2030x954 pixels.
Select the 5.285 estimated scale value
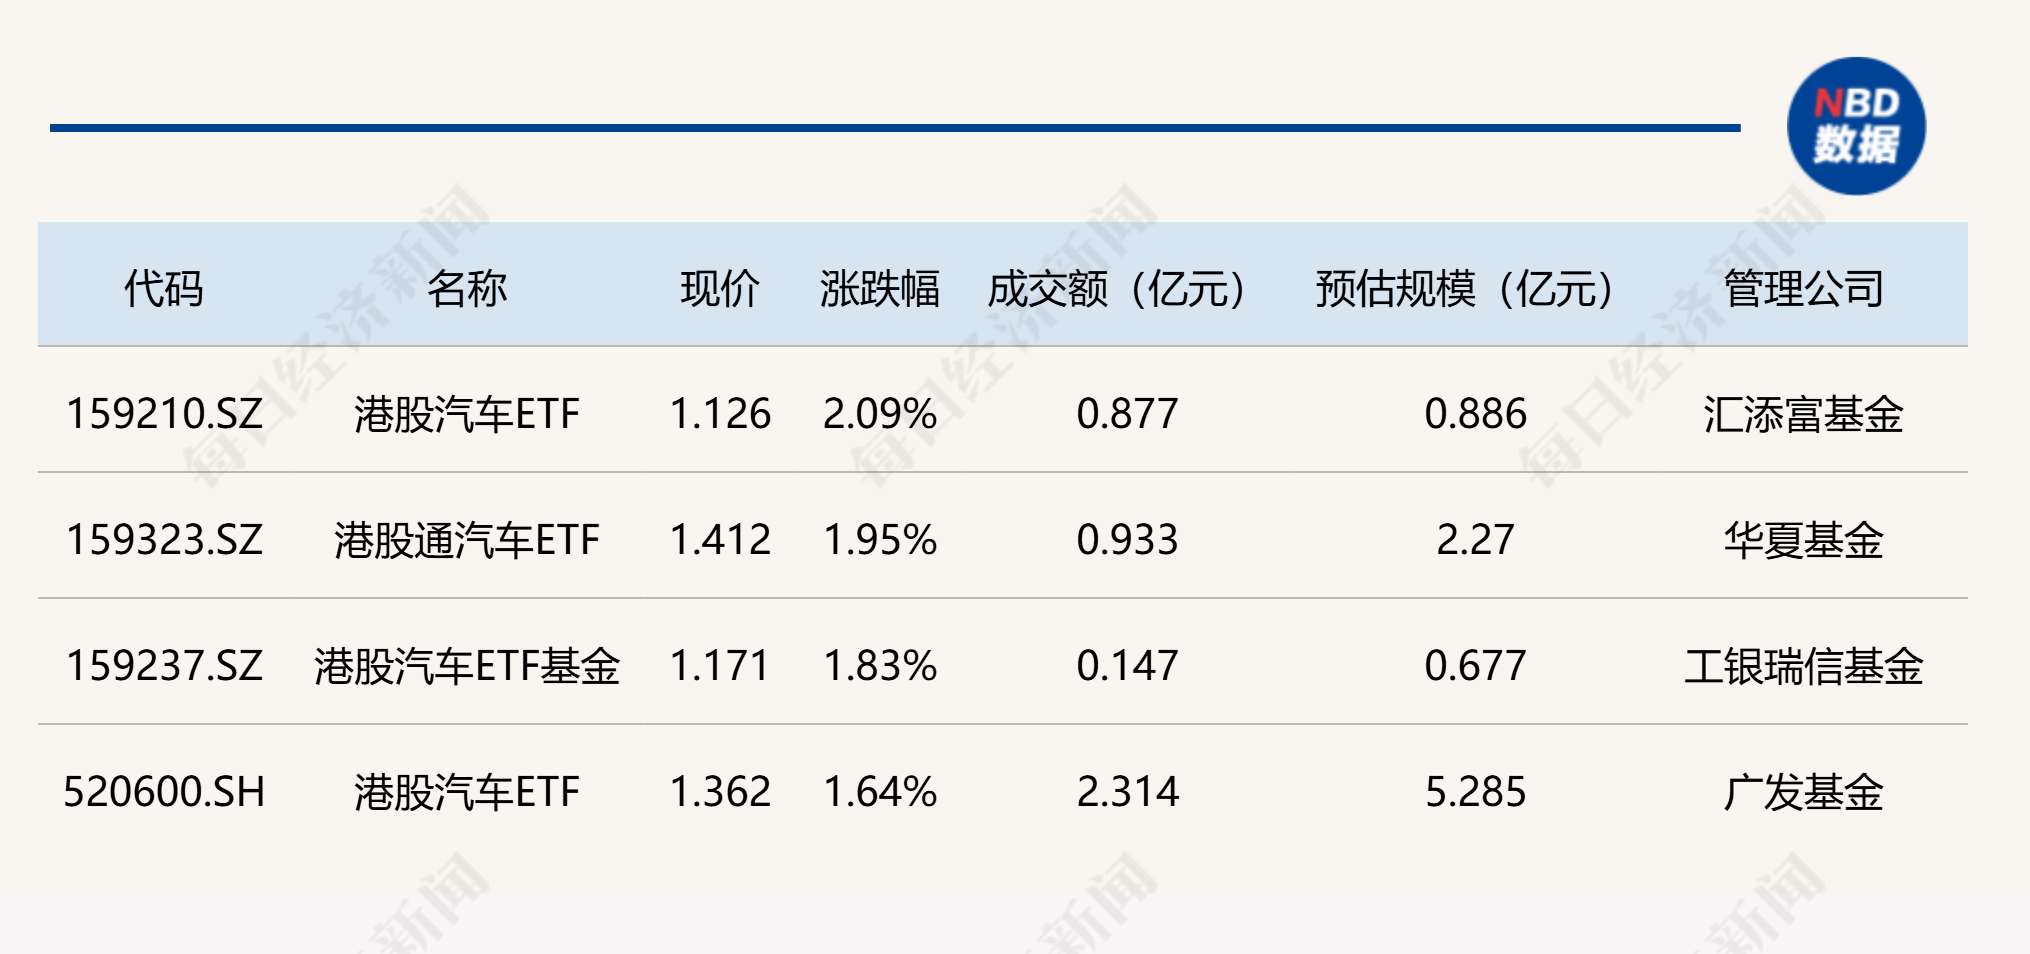(x=1475, y=792)
